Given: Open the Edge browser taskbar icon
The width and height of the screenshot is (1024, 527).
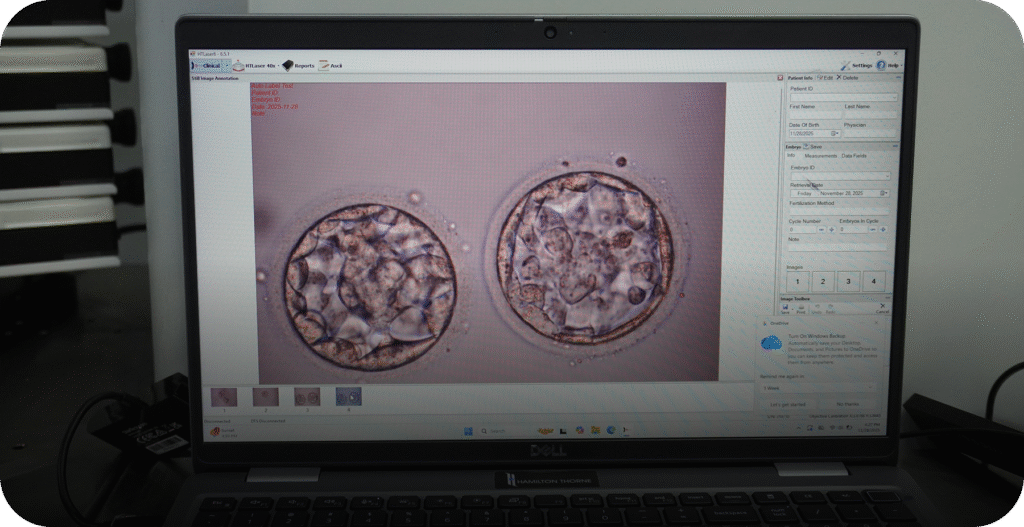Looking at the screenshot, I should (611, 430).
